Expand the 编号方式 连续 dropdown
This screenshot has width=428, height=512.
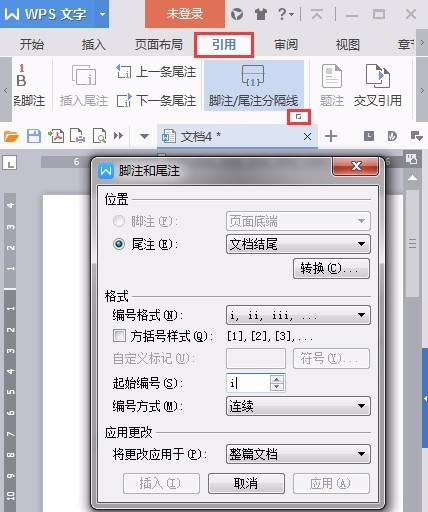[x=298, y=406]
